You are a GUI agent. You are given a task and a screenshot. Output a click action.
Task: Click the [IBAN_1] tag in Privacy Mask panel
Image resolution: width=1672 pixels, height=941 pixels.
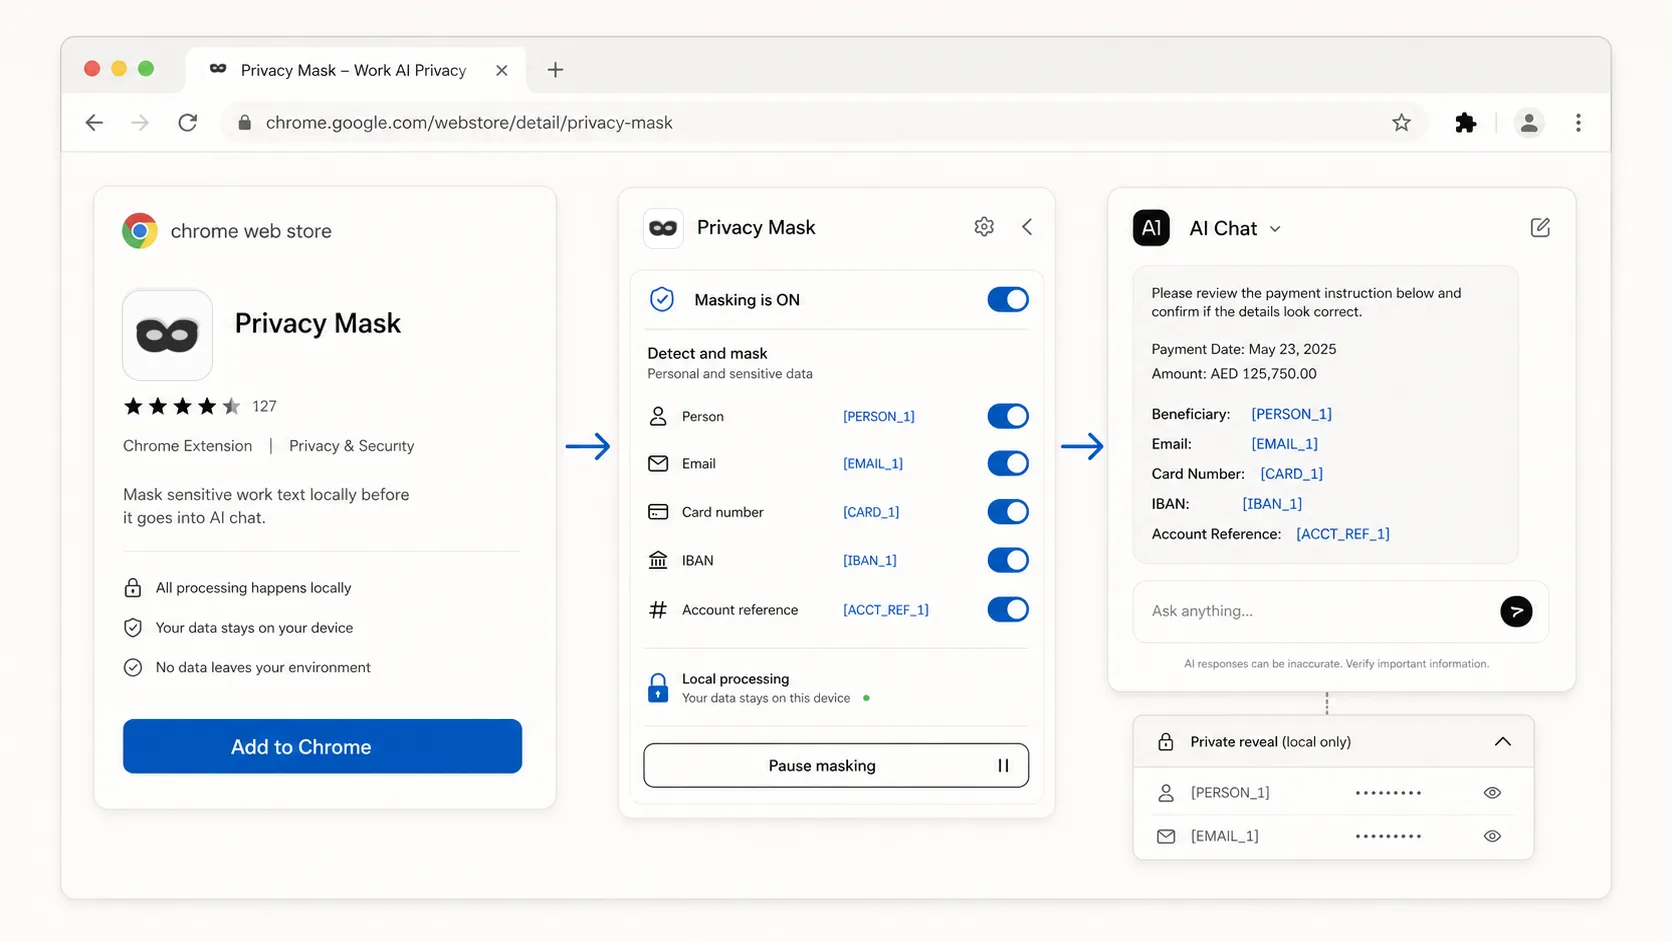point(869,560)
